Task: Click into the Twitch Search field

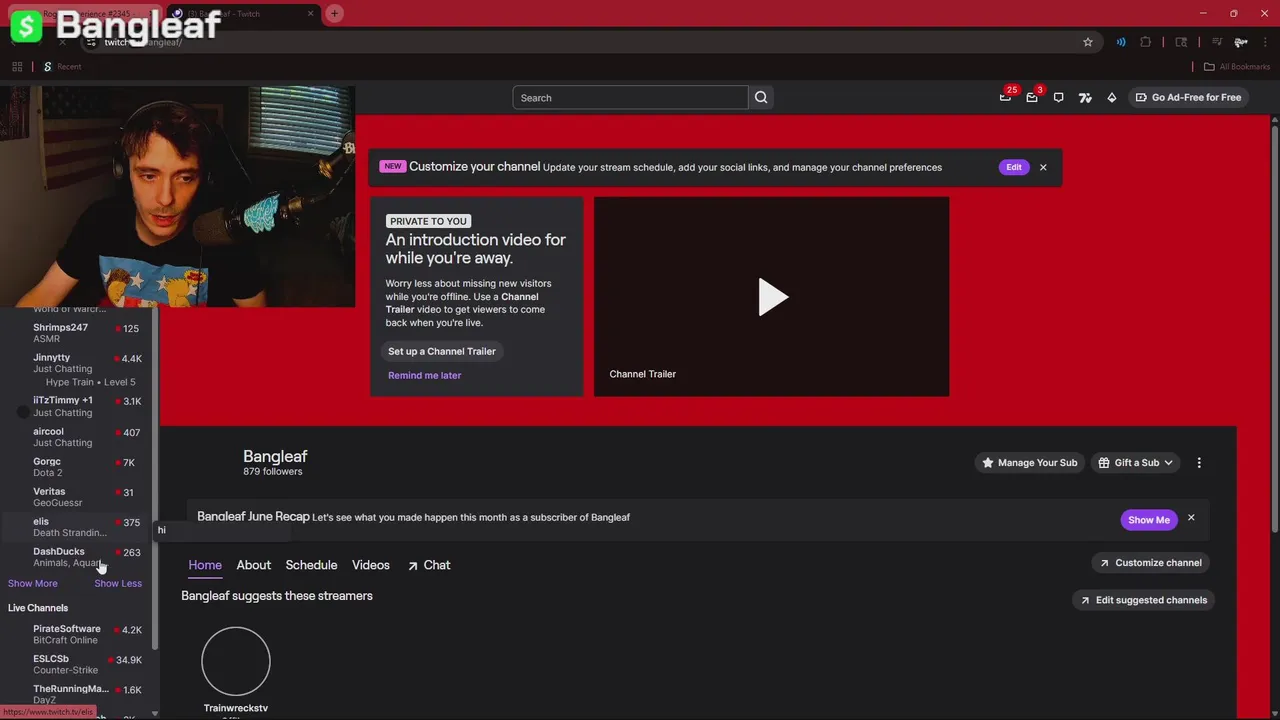Action: tap(630, 97)
